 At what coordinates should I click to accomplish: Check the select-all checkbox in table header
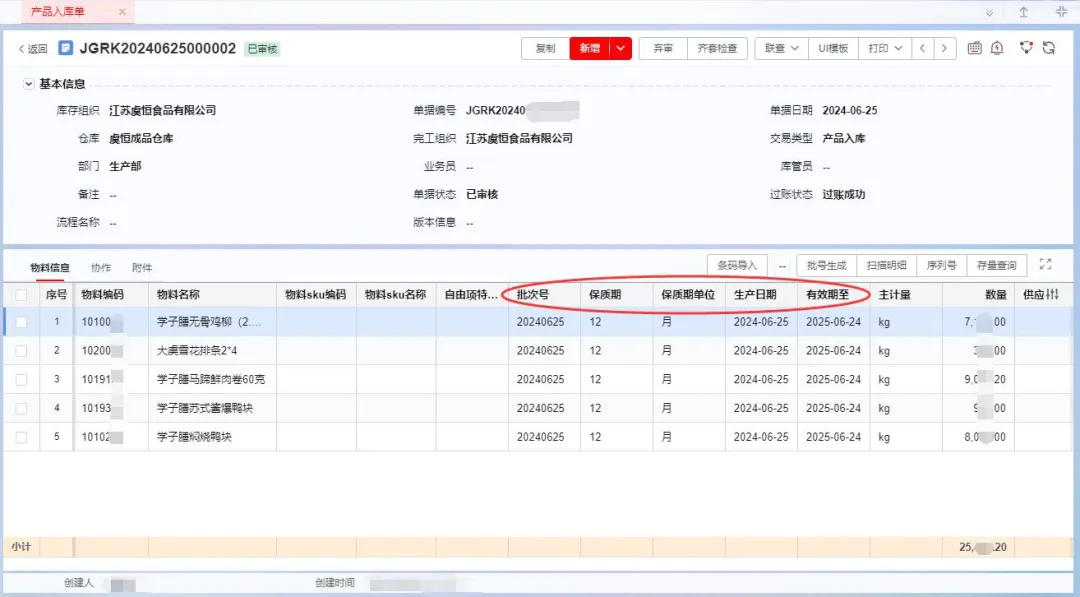23,294
